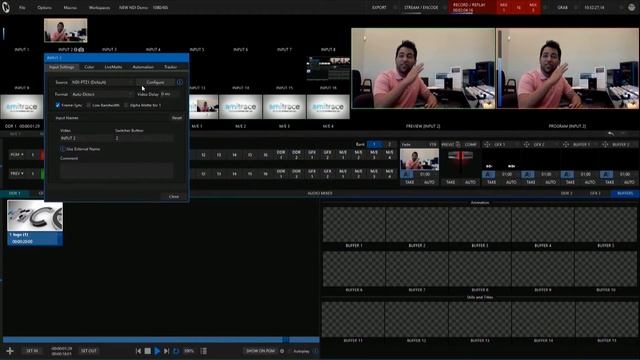This screenshot has width=640, height=360.
Task: Toggle the Frame Sync checkbox
Action: (58, 105)
